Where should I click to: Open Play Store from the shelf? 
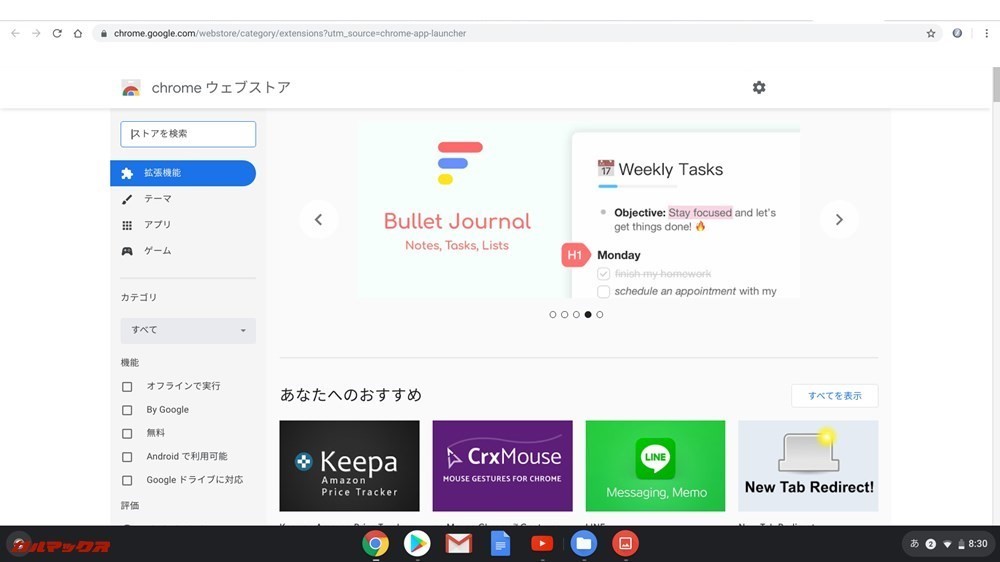417,544
